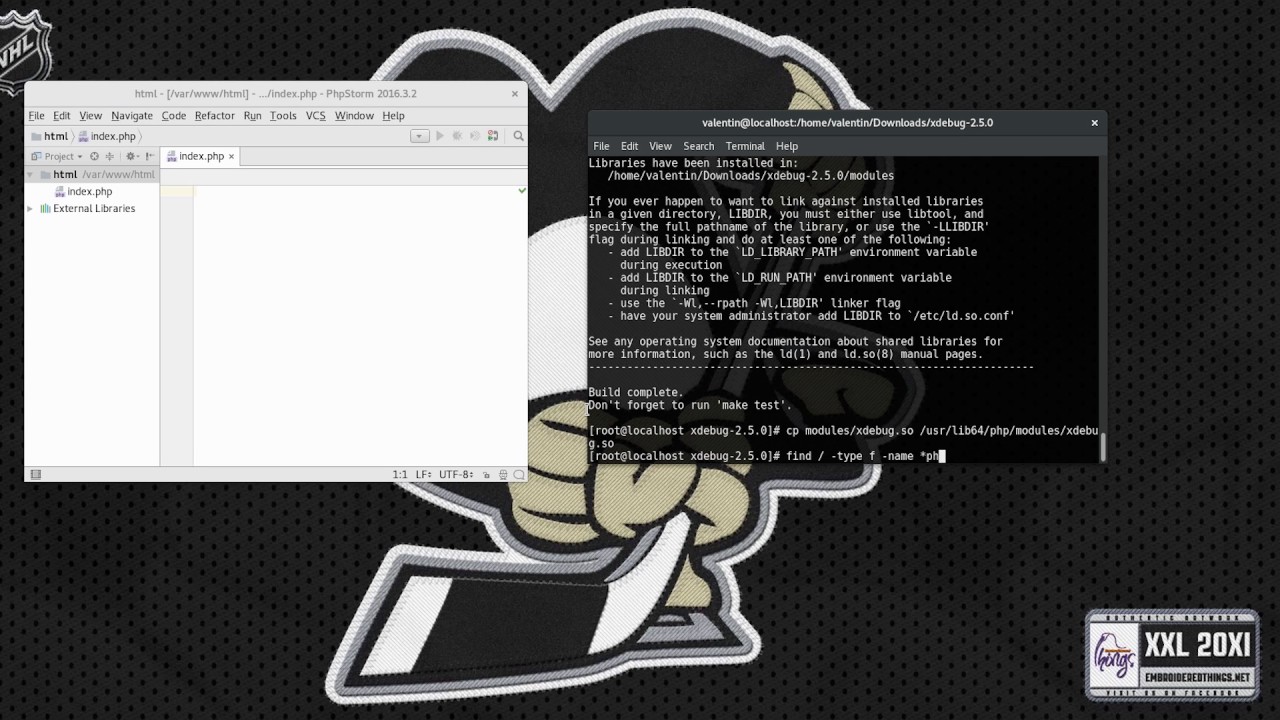This screenshot has height=720, width=1280.
Task: Open the Terminal menu in terminal window
Action: click(x=745, y=146)
